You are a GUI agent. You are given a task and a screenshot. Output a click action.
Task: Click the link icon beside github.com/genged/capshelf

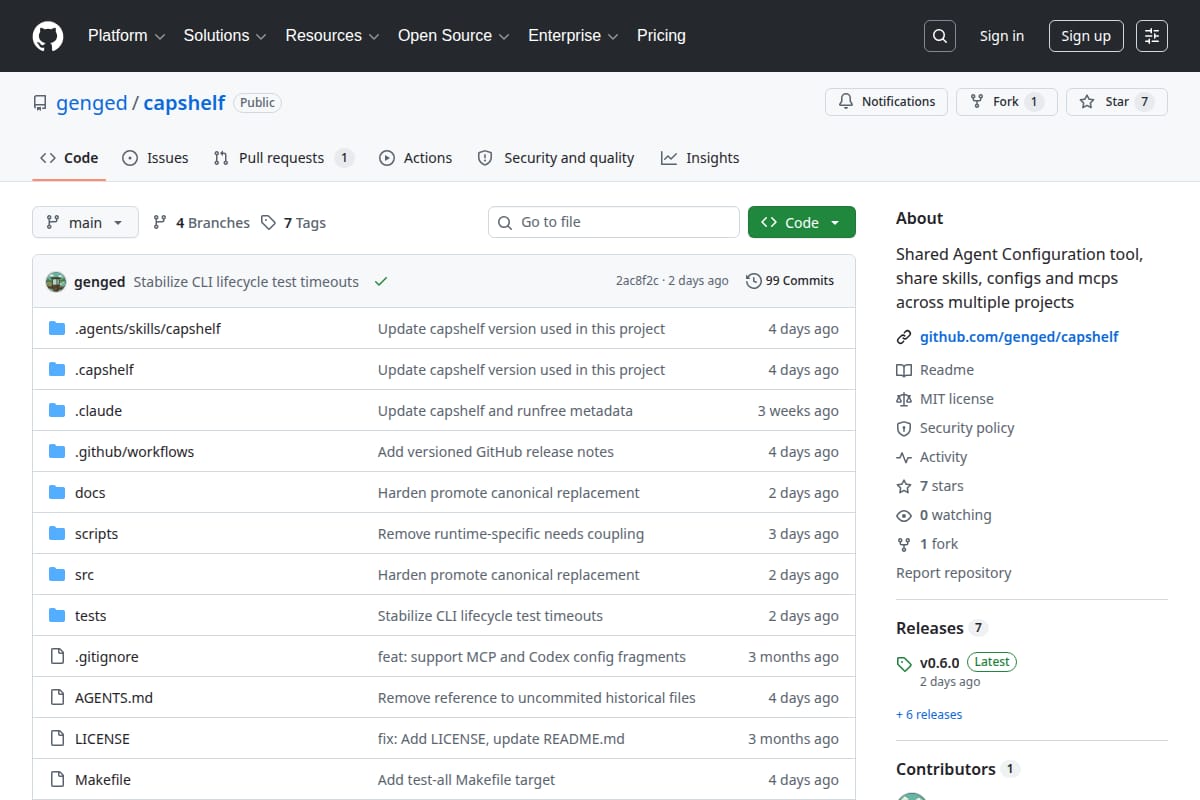pos(904,337)
